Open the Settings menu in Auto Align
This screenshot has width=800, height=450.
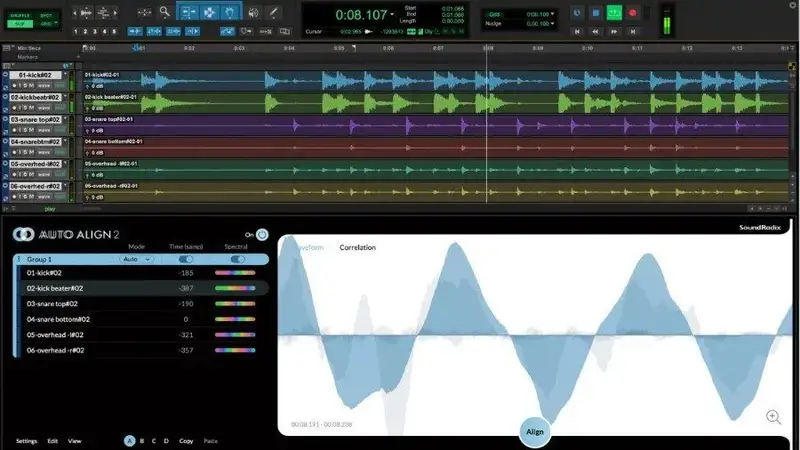(27, 441)
